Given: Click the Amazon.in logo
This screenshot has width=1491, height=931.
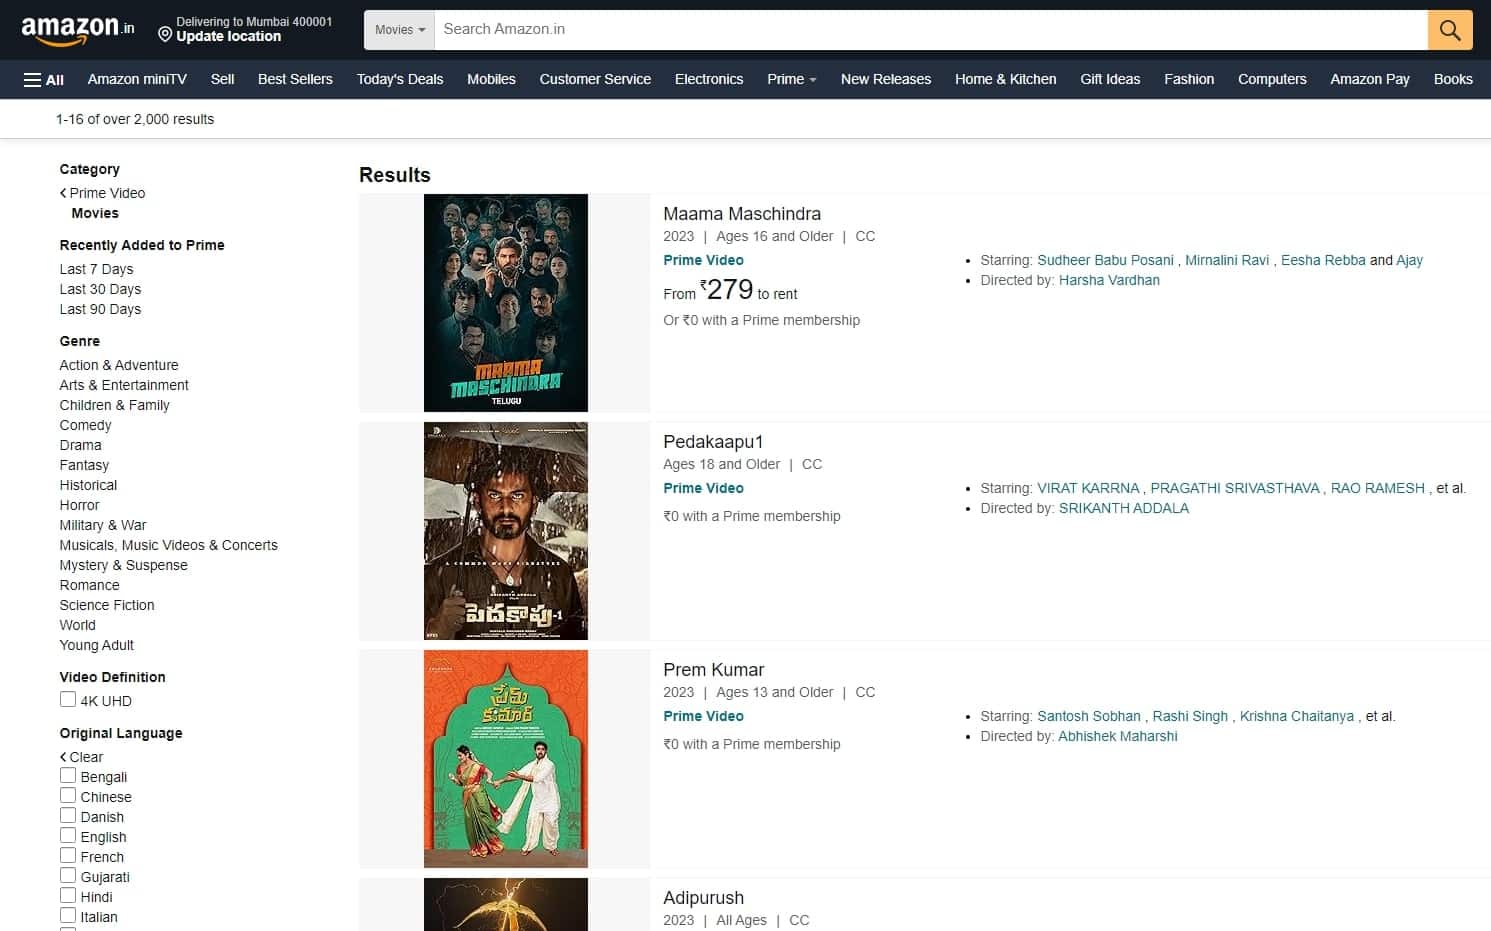Looking at the screenshot, I should (x=78, y=30).
